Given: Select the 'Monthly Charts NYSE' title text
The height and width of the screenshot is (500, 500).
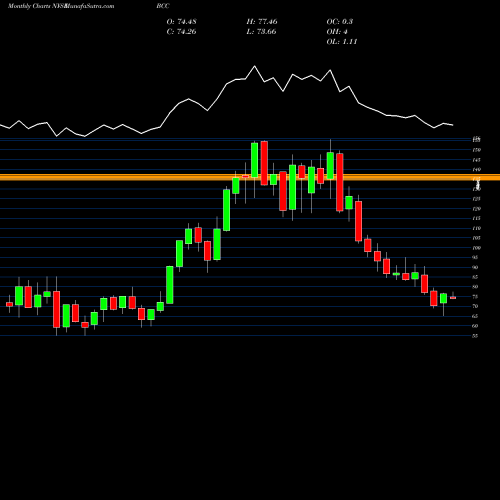Looking at the screenshot, I should pyautogui.click(x=37, y=6).
